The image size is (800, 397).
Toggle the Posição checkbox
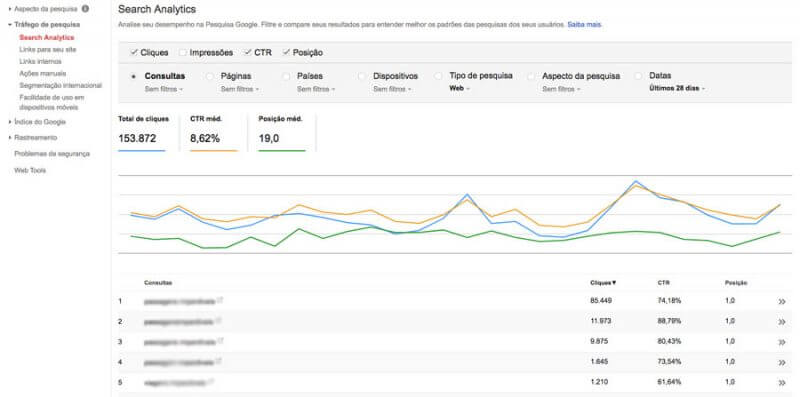pyautogui.click(x=287, y=53)
